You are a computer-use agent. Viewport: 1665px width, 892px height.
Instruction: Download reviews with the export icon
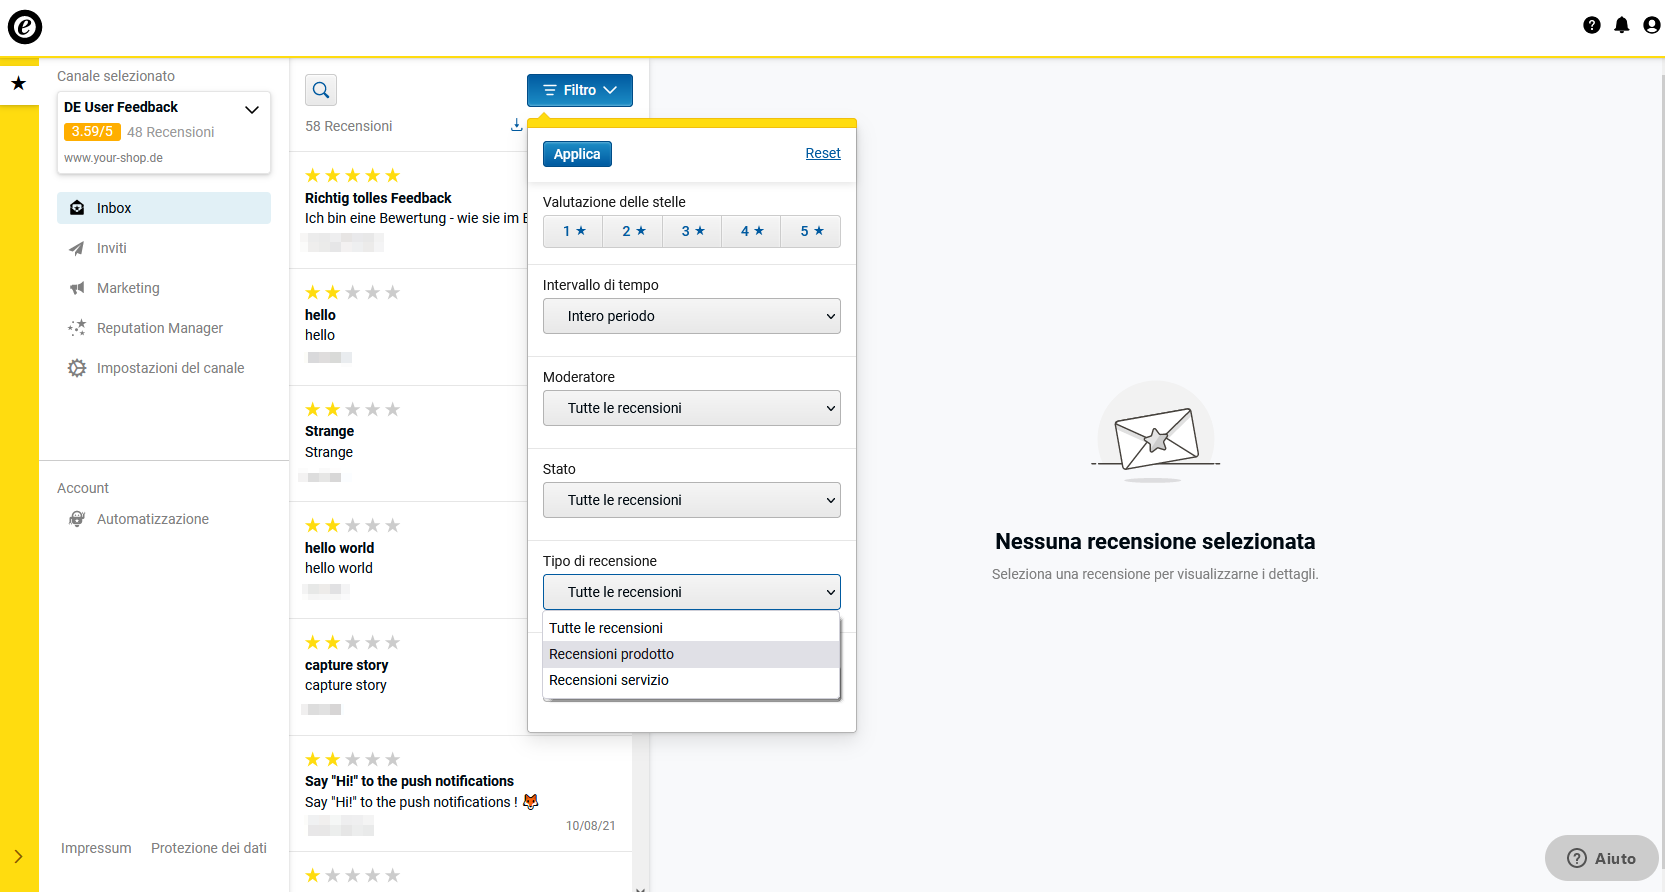[x=516, y=125]
